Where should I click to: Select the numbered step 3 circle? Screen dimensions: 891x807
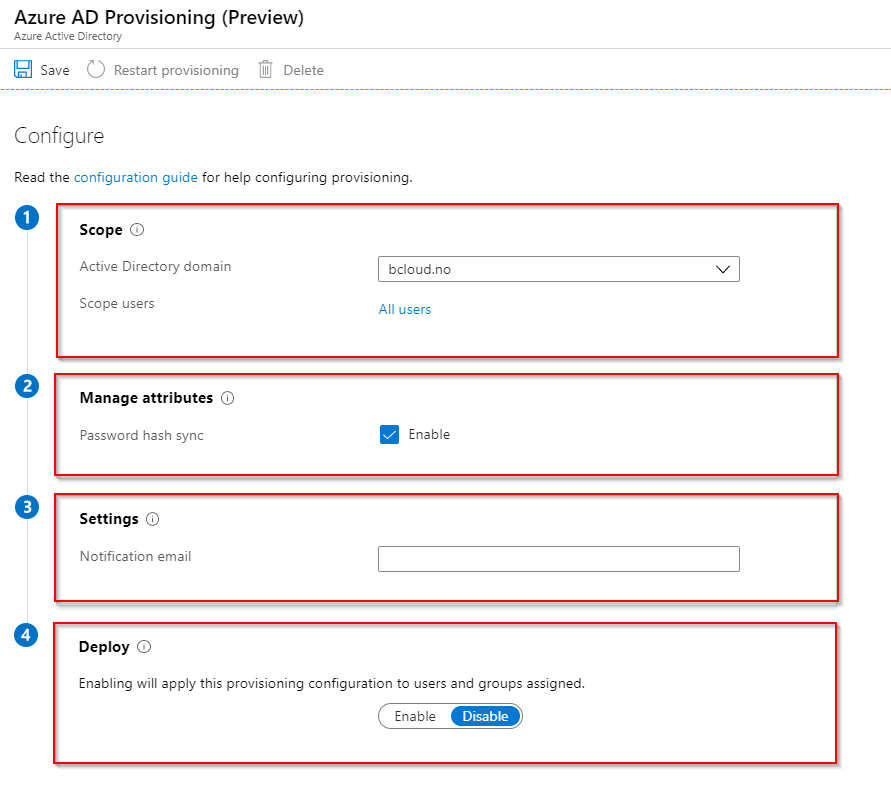[27, 507]
